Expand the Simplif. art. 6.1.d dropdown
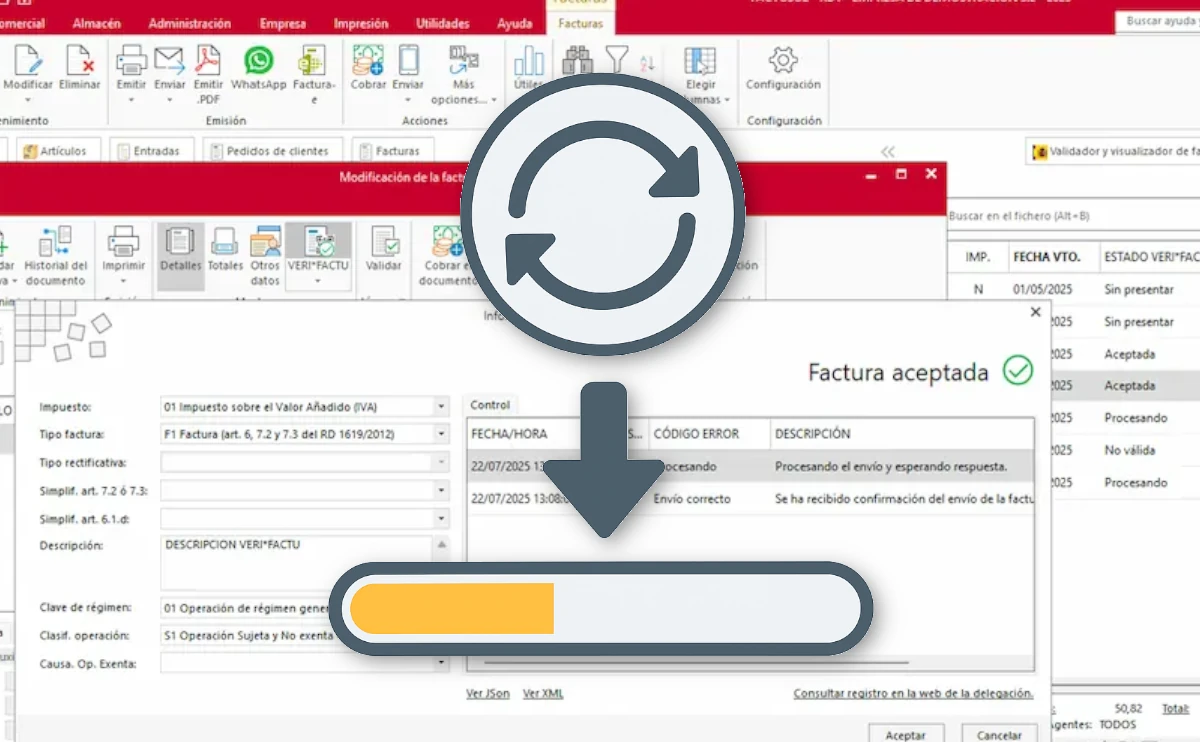1200x742 pixels. 441,519
